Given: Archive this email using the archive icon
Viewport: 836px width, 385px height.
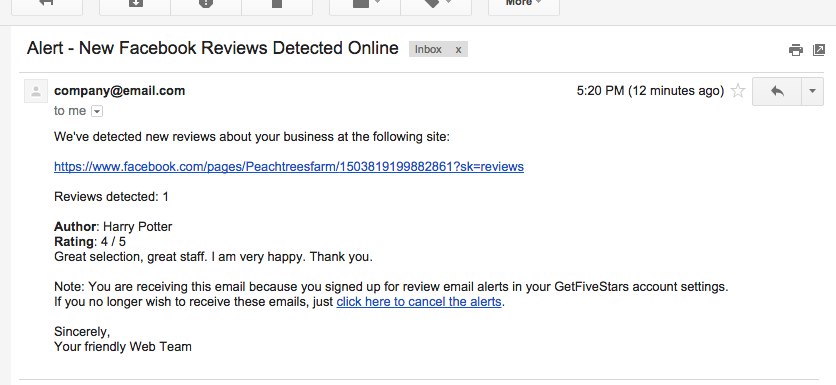Looking at the screenshot, I should click(135, 5).
